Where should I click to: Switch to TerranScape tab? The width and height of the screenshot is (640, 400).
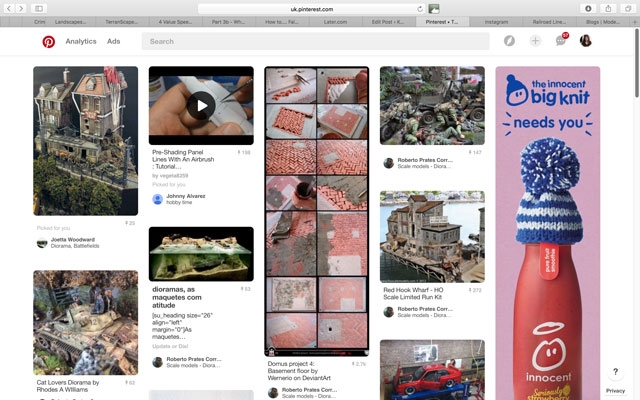coord(121,22)
